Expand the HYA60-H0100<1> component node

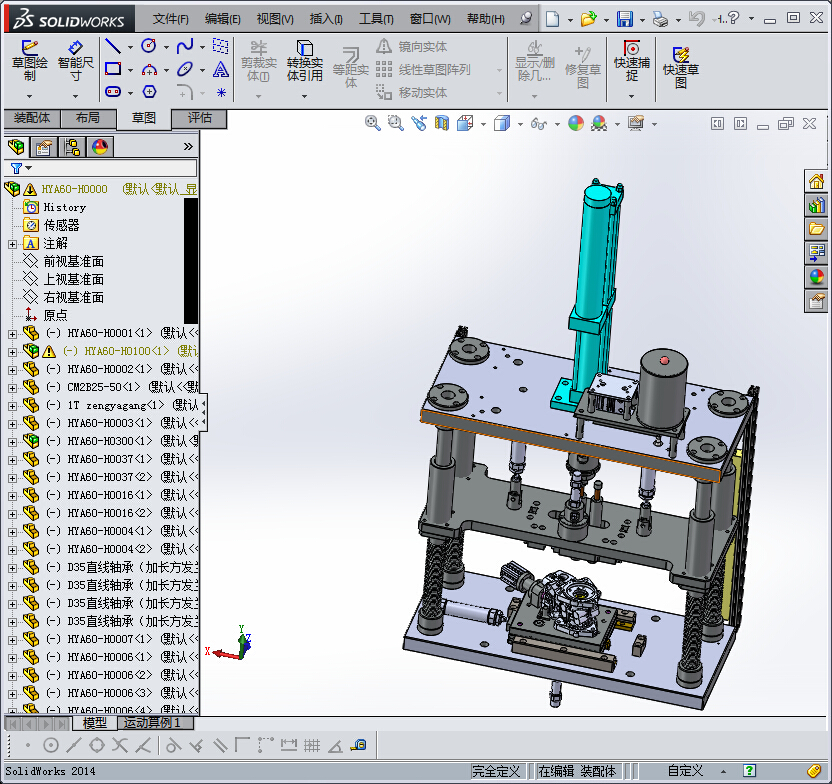(12, 352)
